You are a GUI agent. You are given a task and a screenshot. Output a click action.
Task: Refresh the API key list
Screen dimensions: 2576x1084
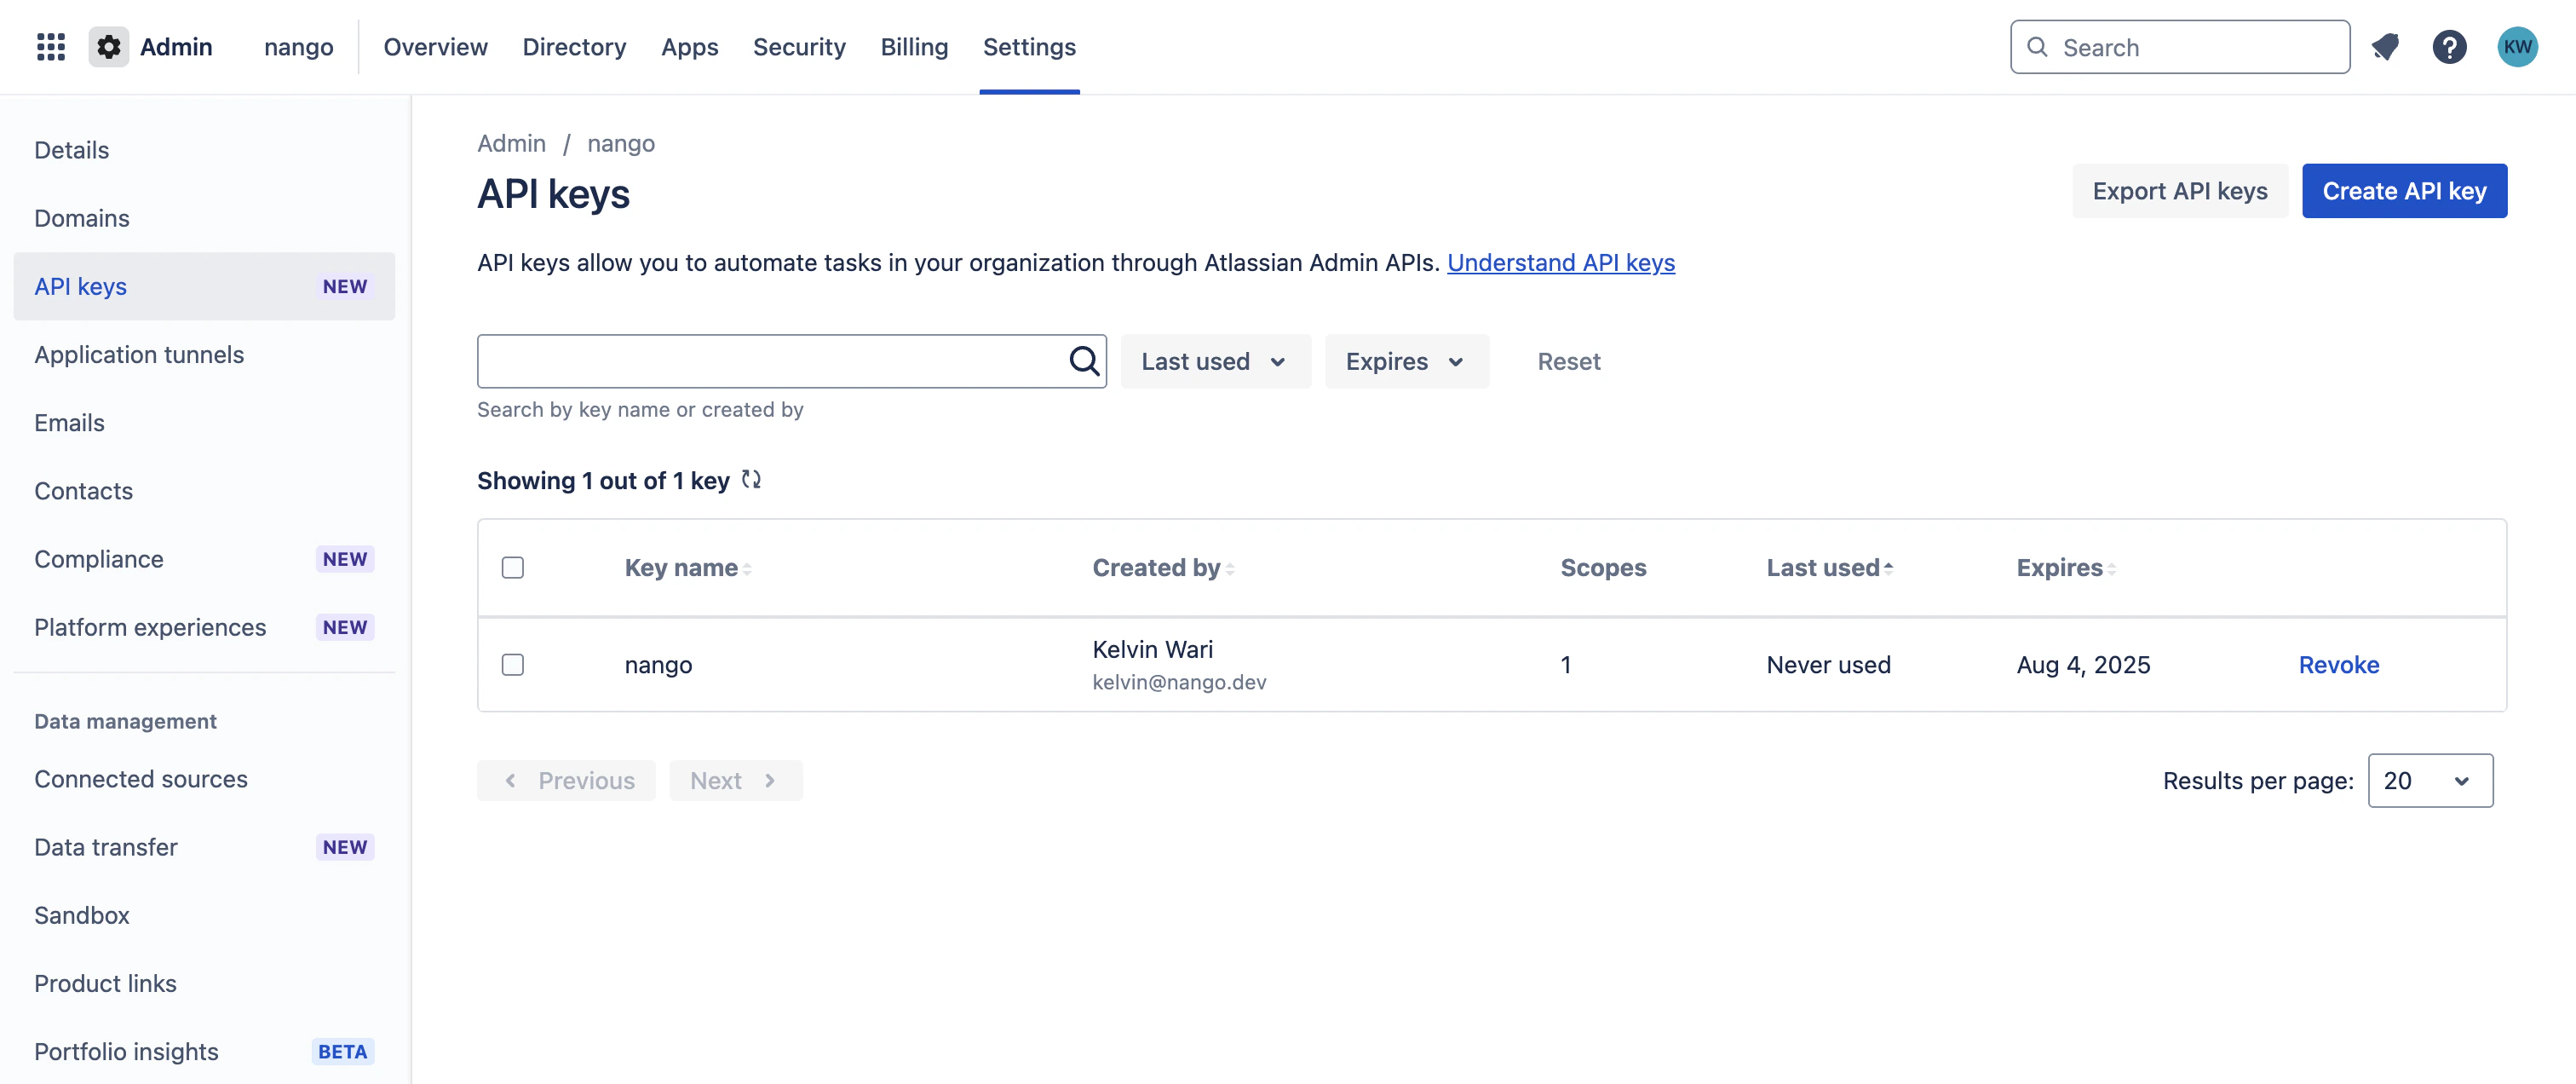[x=751, y=480]
